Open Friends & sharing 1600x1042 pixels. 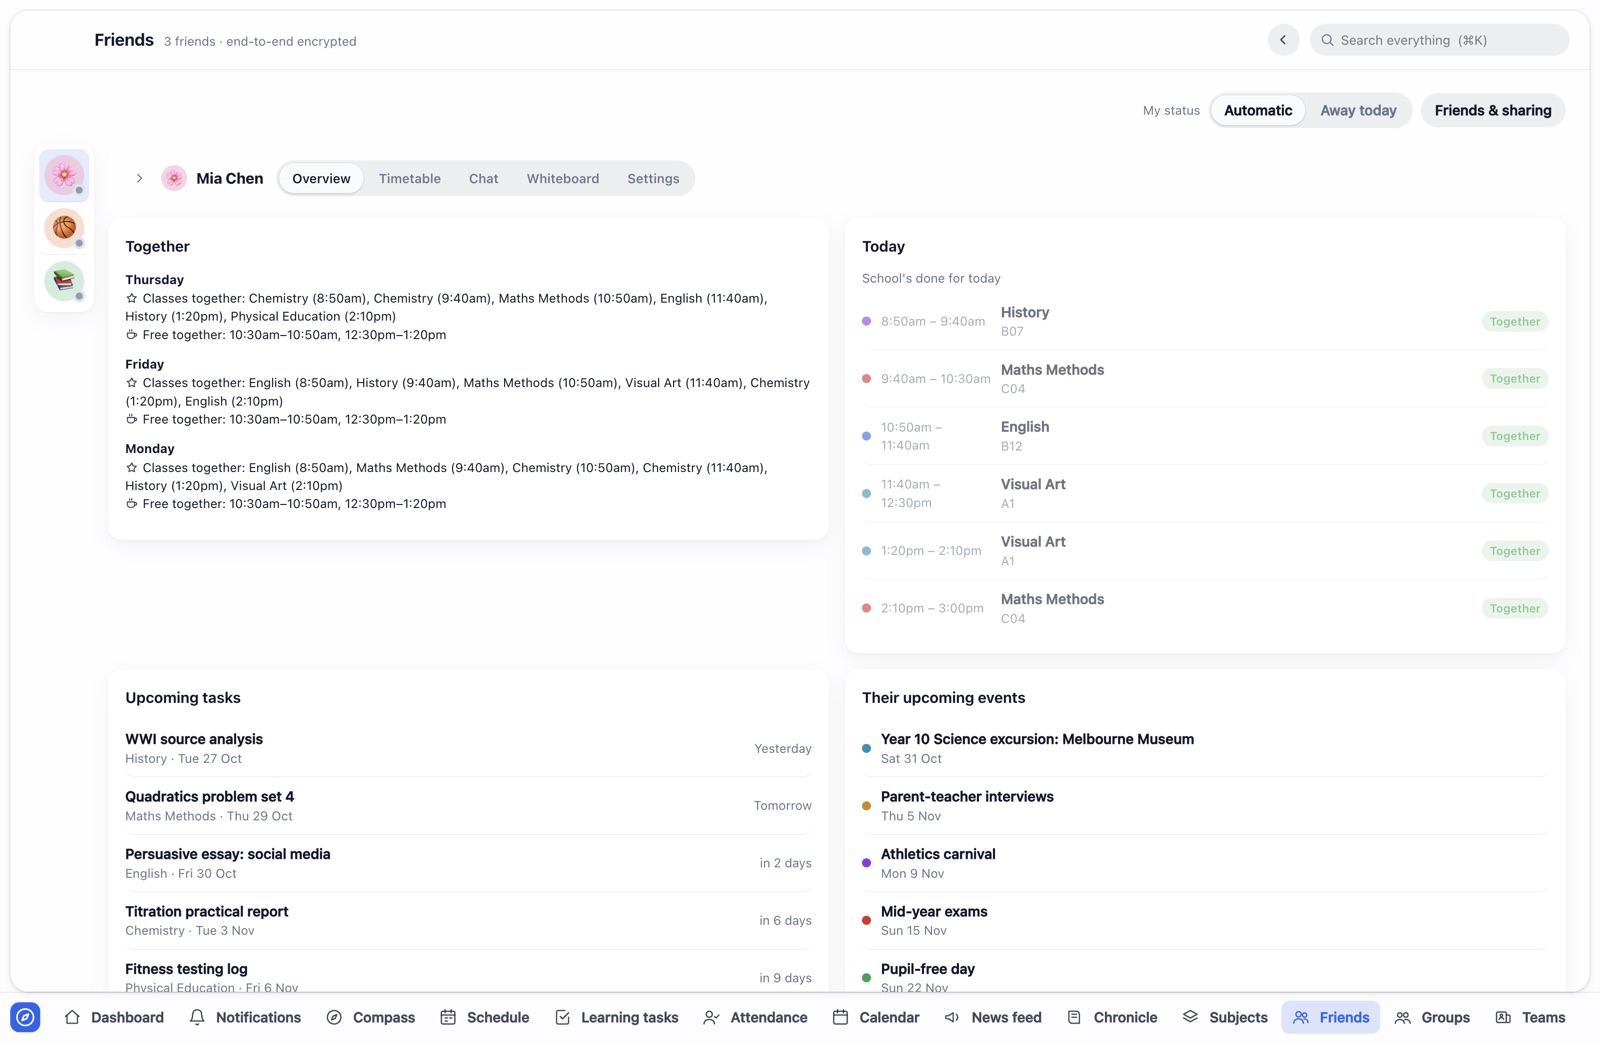coord(1493,110)
